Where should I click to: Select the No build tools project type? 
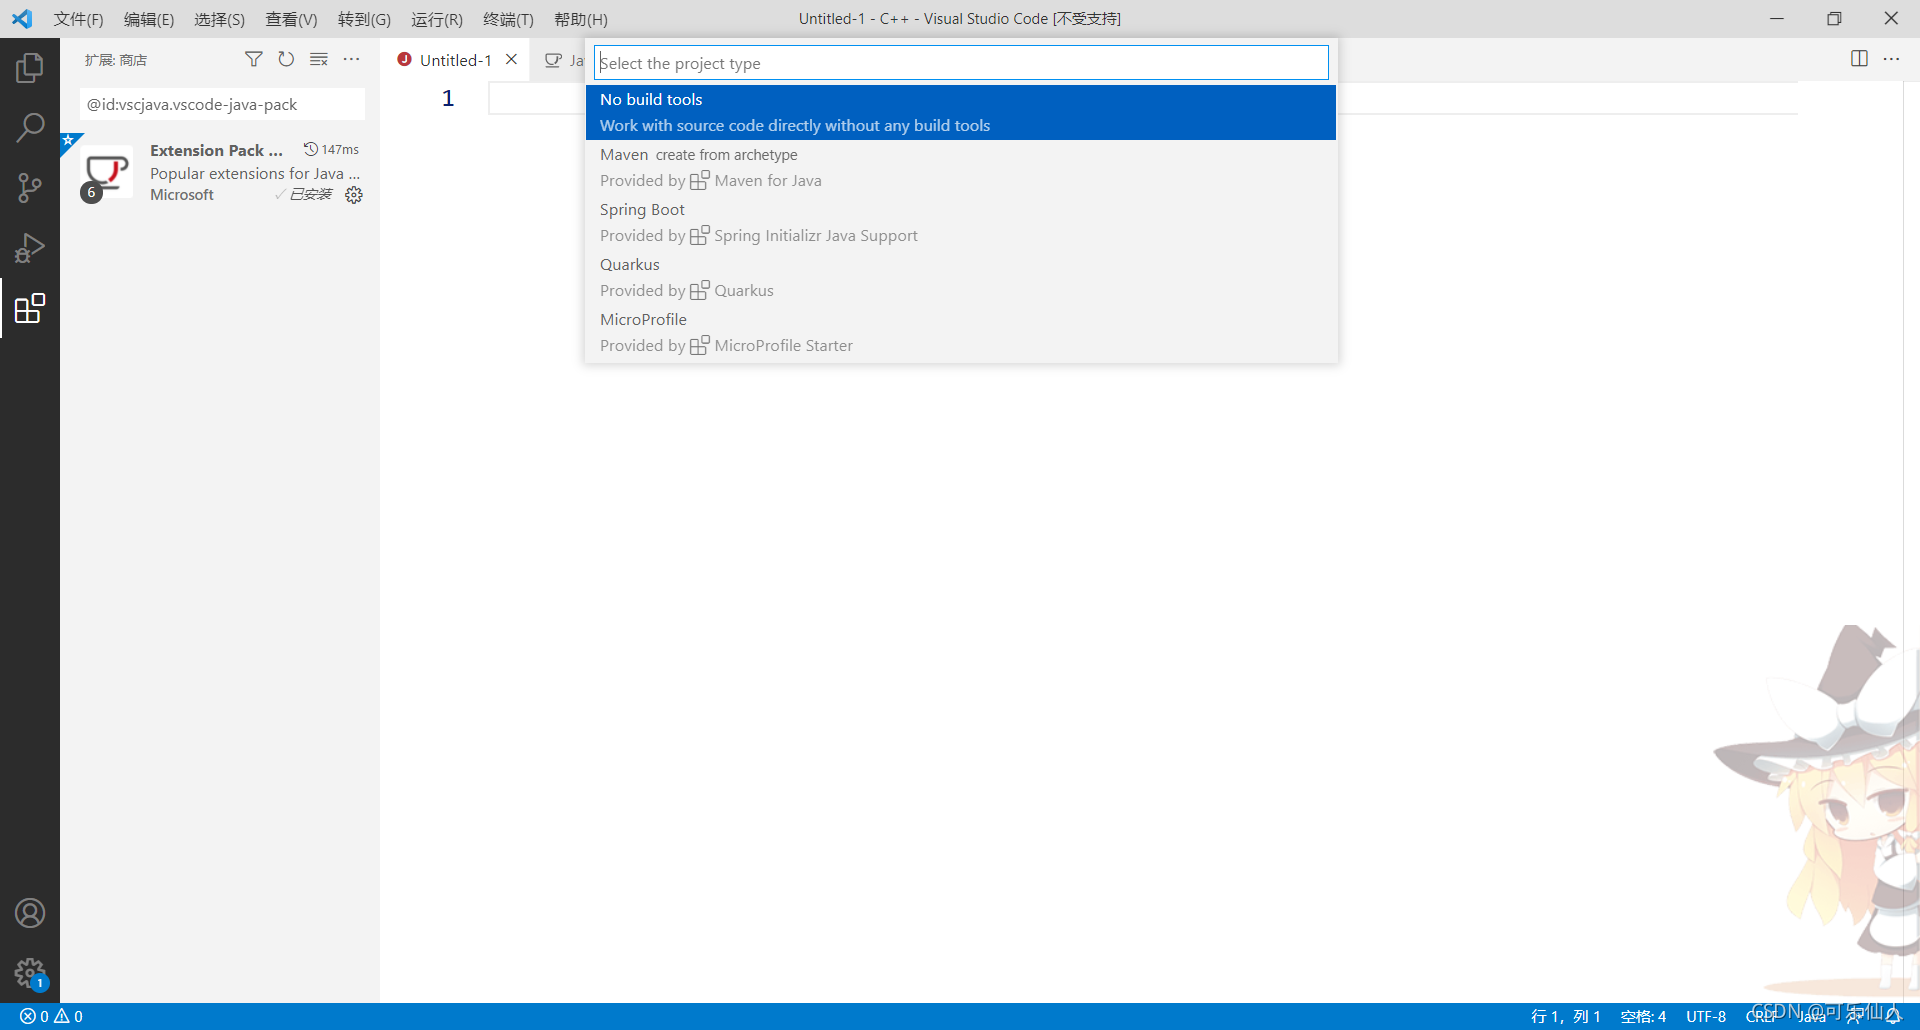961,112
